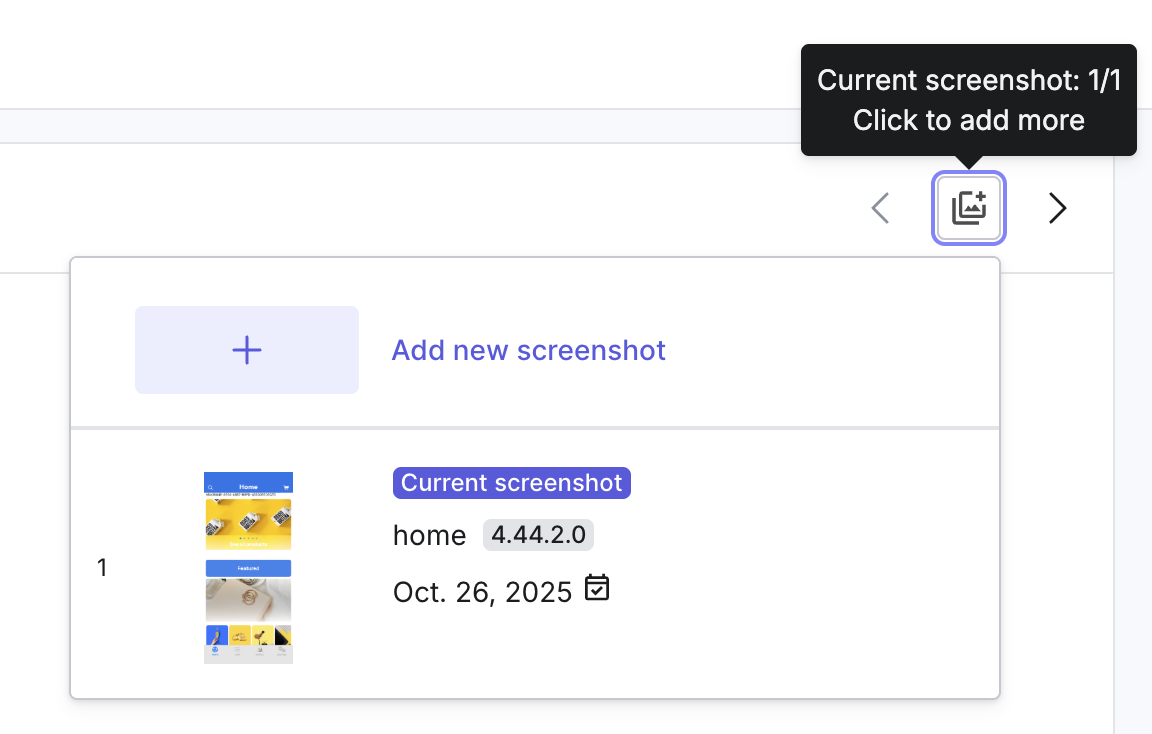1152x734 pixels.
Task: Click the cart icon in thumbnail header
Action: click(285, 487)
